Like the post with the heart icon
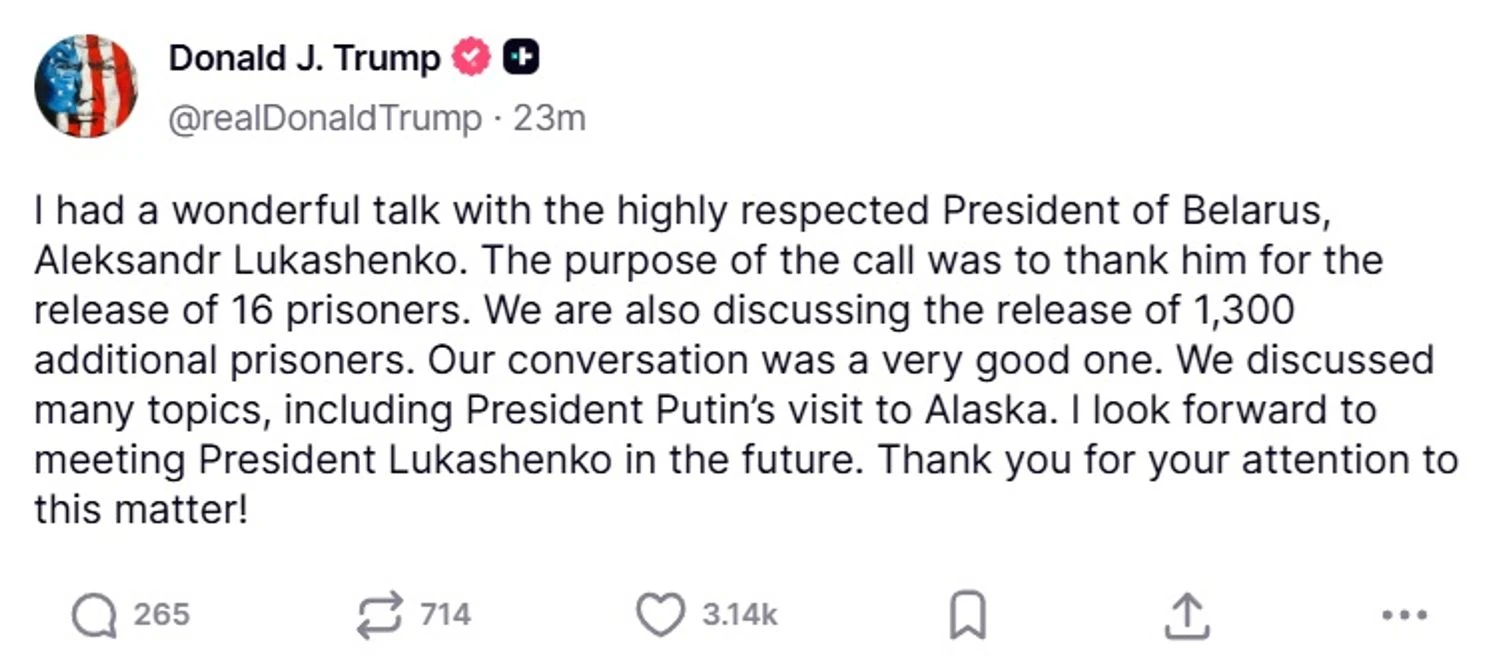The width and height of the screenshot is (1500, 656). [x=660, y=614]
